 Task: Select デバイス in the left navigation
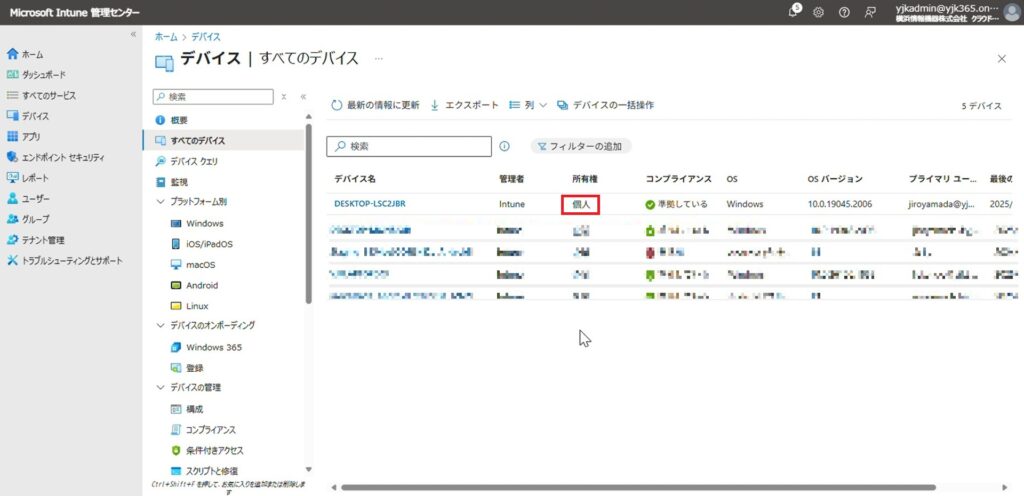(35, 116)
